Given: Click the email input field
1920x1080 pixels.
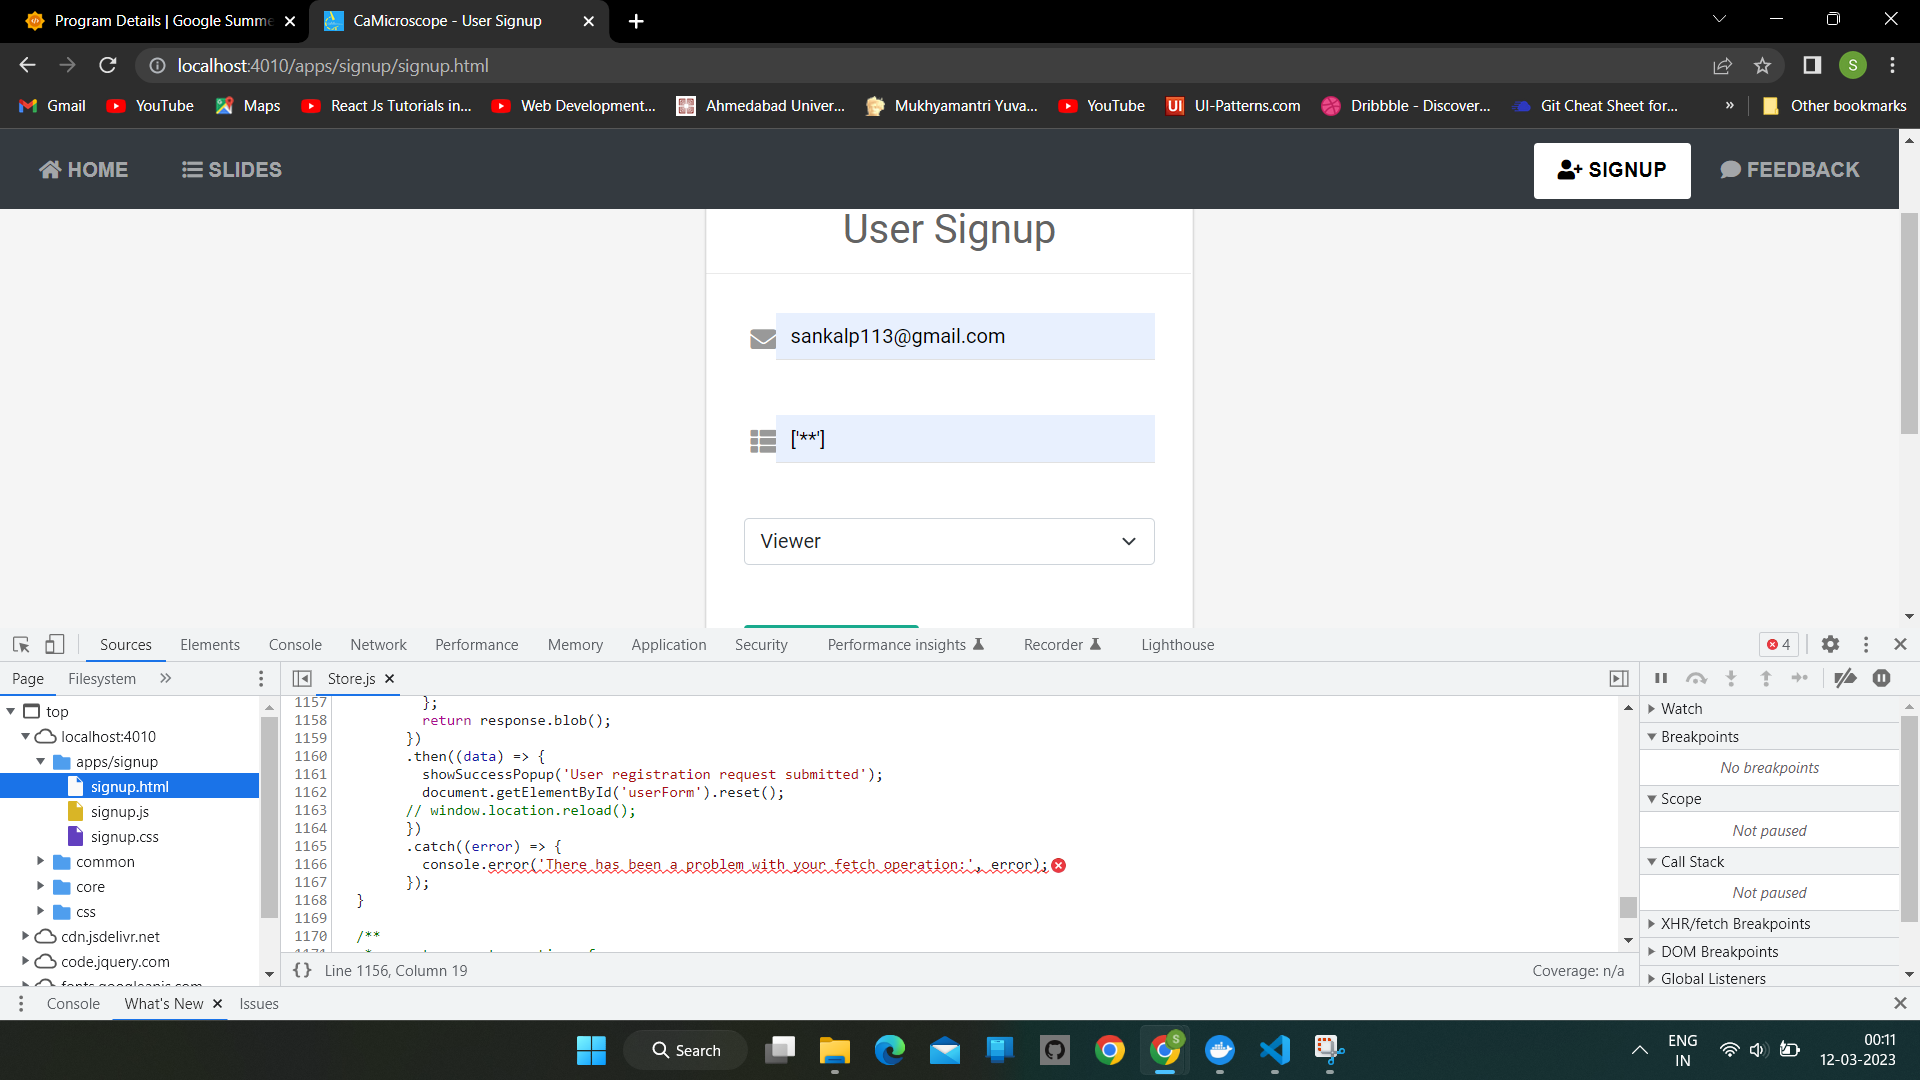Looking at the screenshot, I should (964, 337).
